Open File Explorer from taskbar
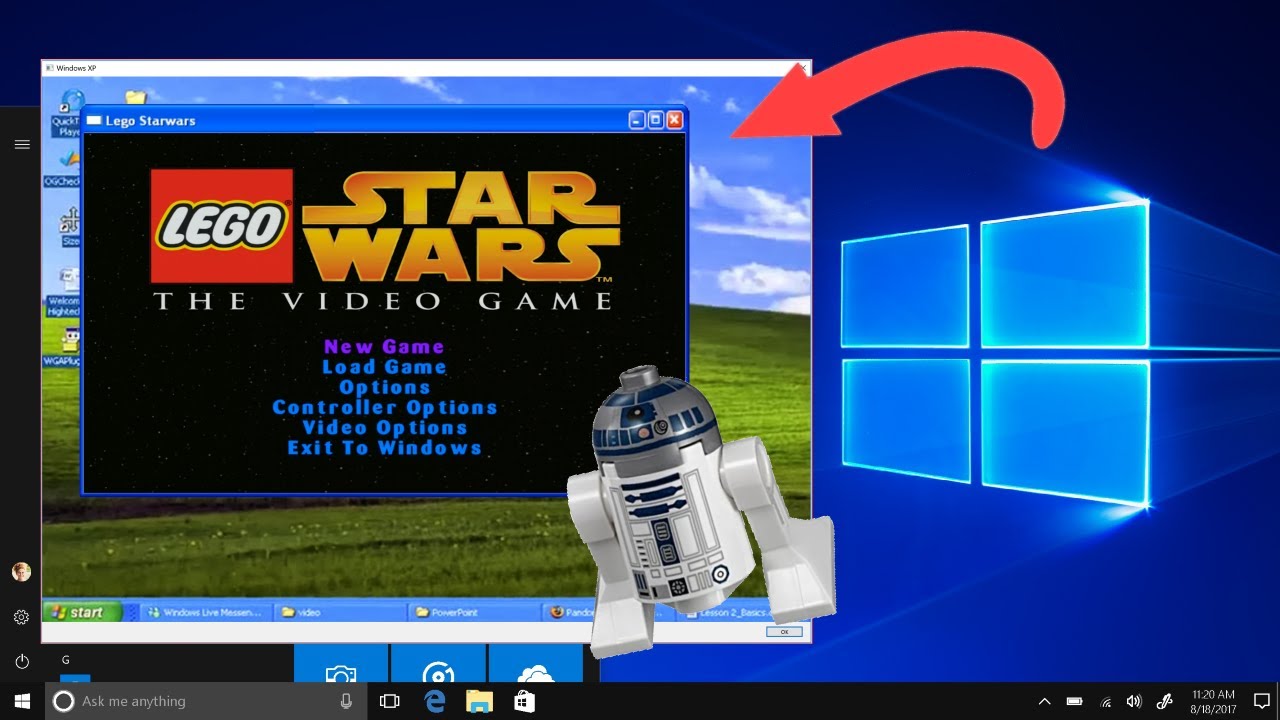 click(480, 701)
